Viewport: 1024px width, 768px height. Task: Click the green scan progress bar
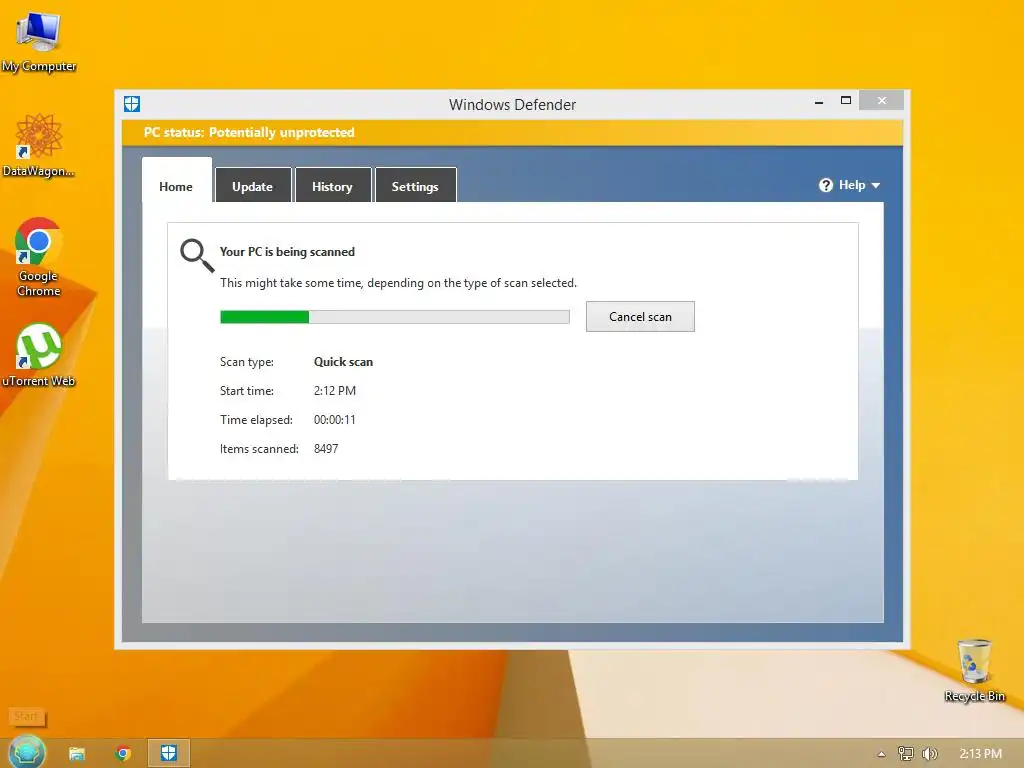(x=394, y=317)
